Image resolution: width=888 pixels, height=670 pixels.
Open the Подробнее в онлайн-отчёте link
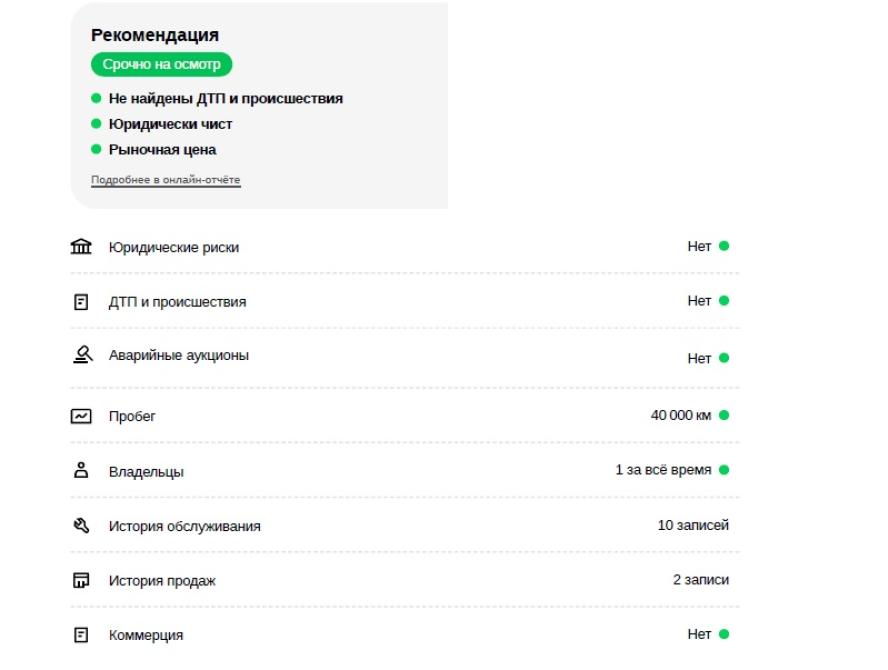165,180
